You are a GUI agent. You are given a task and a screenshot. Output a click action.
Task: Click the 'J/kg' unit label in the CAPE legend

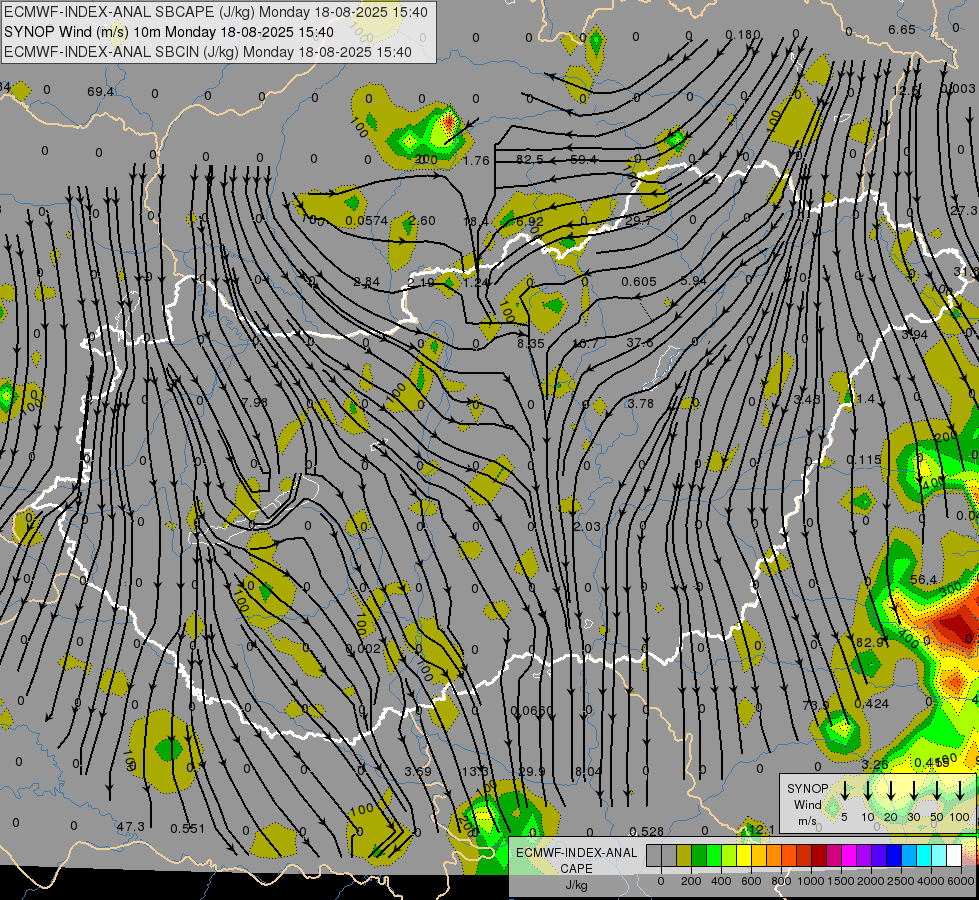coord(576,885)
